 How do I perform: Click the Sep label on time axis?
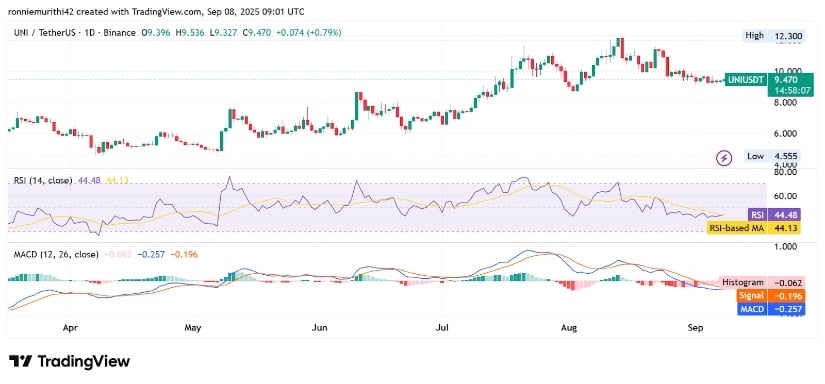point(696,328)
